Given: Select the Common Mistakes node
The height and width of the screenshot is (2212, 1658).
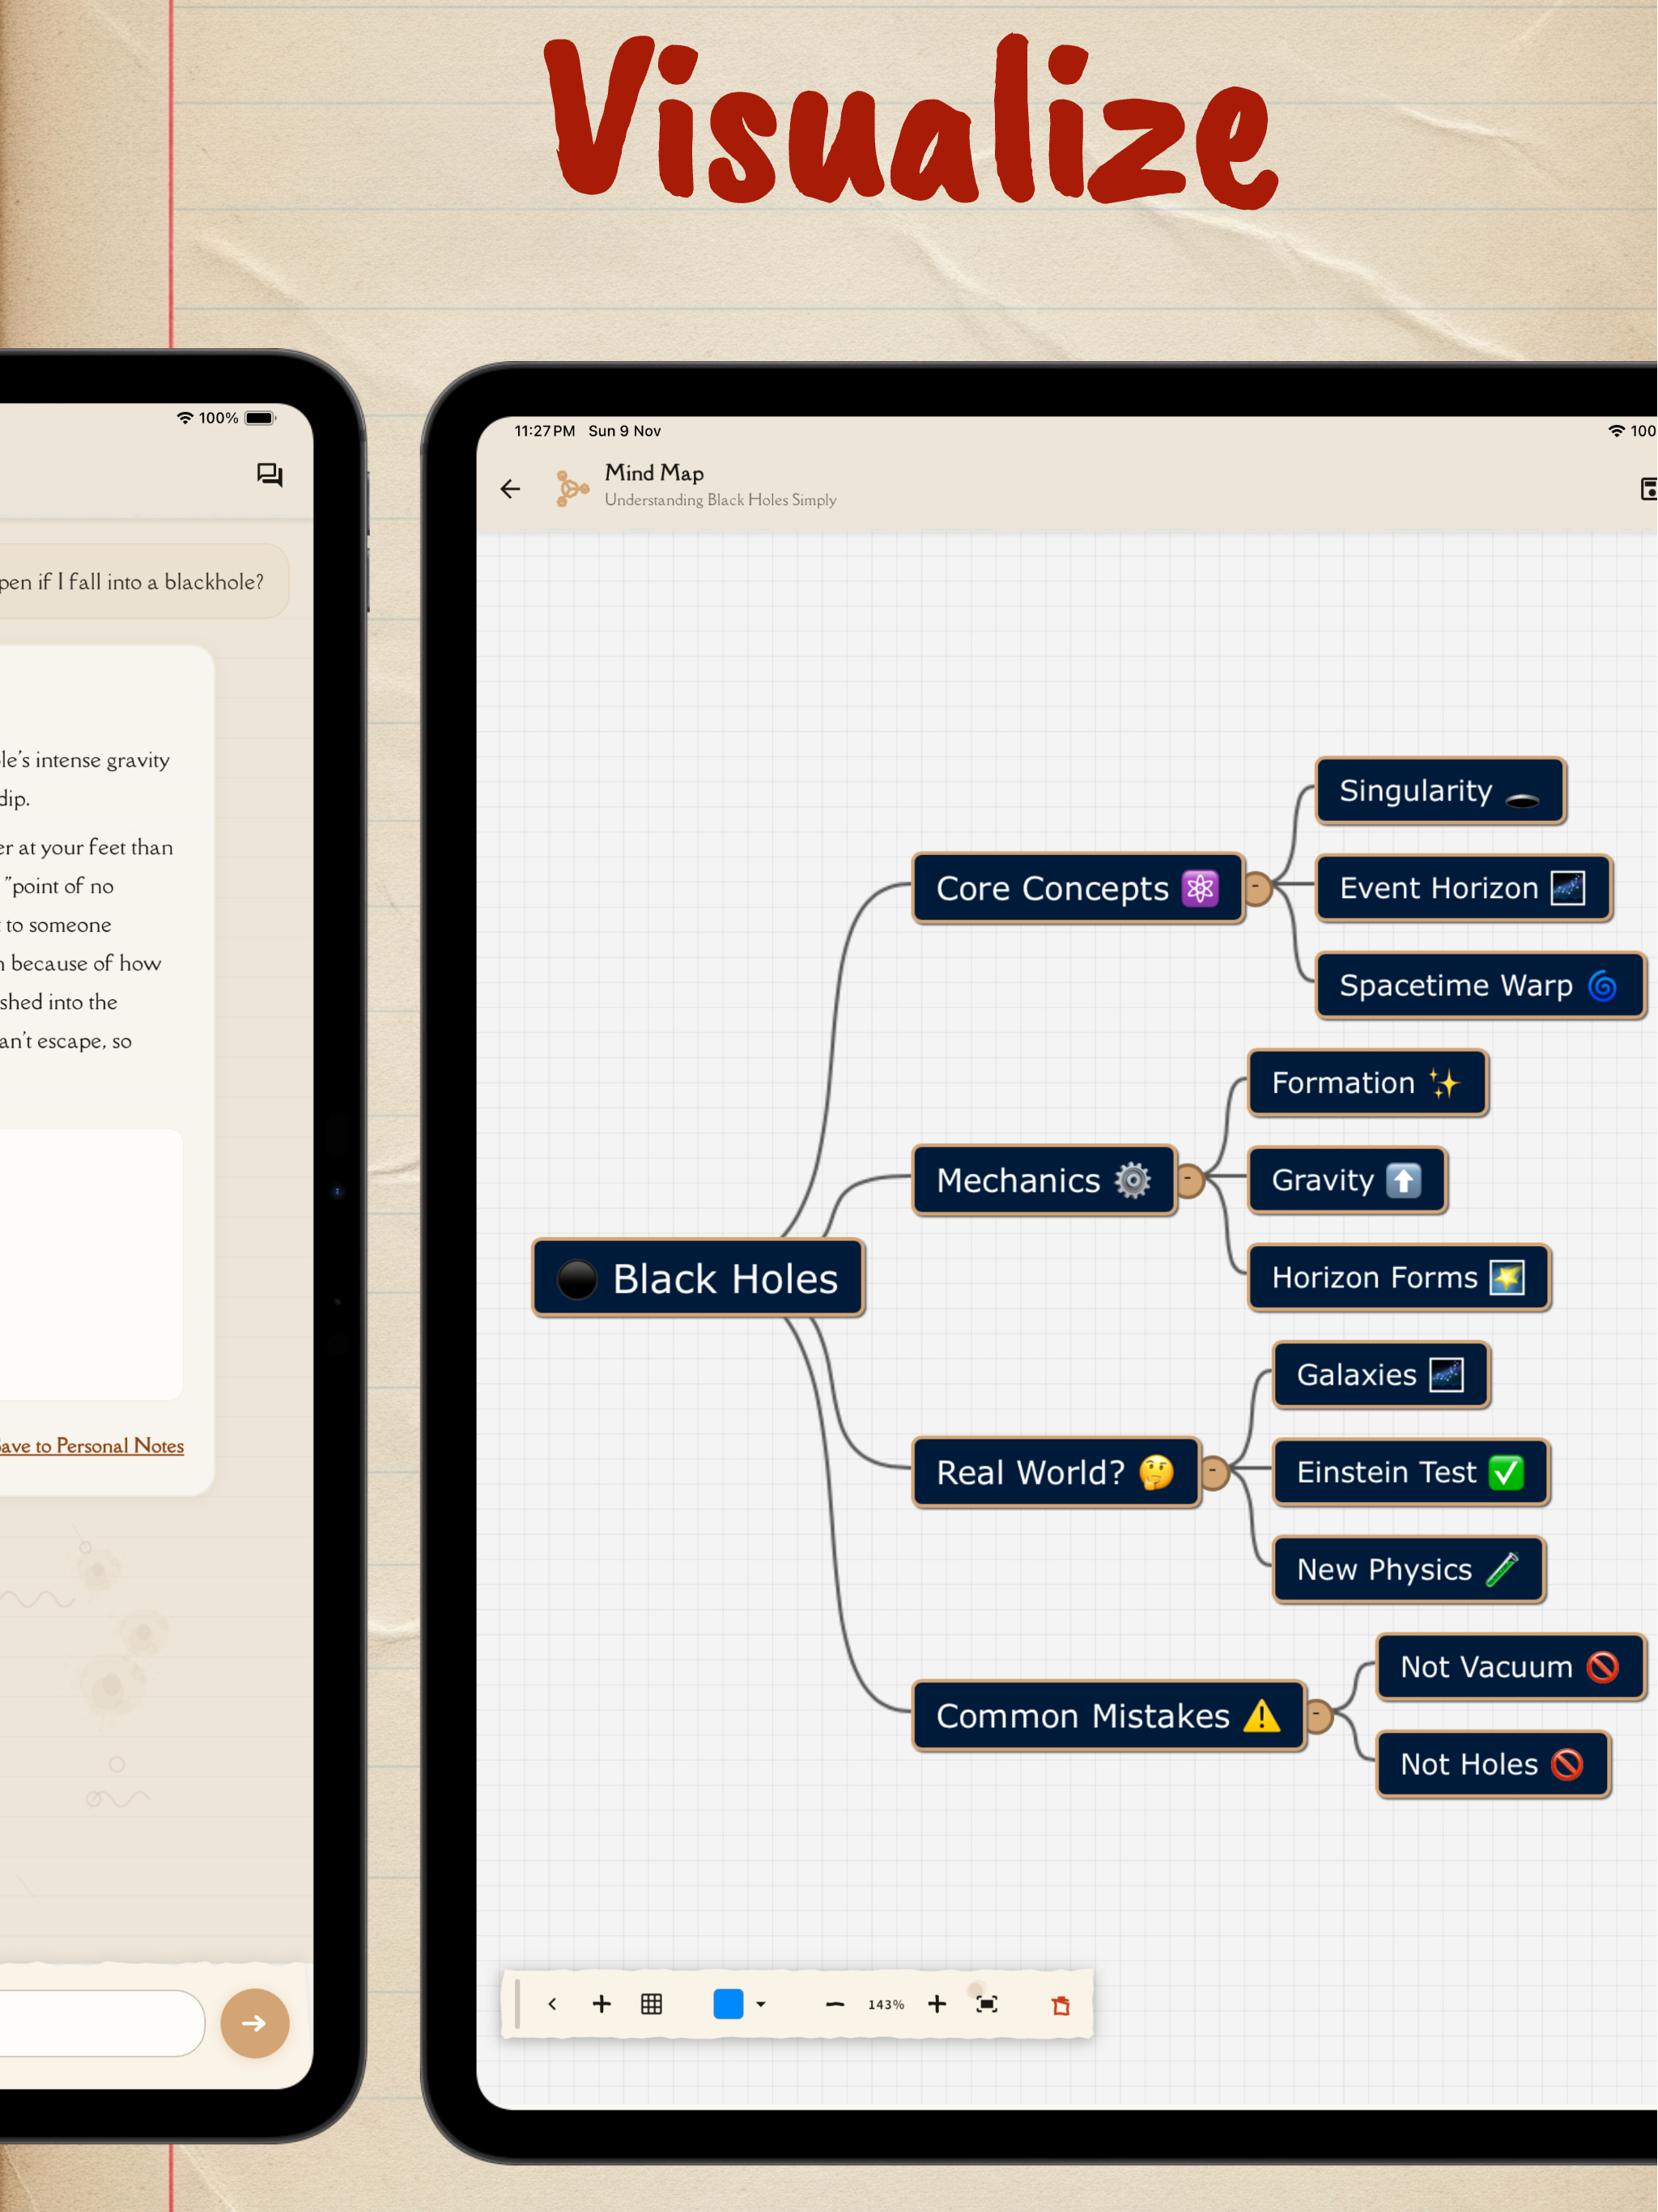Looking at the screenshot, I should tap(1109, 1716).
